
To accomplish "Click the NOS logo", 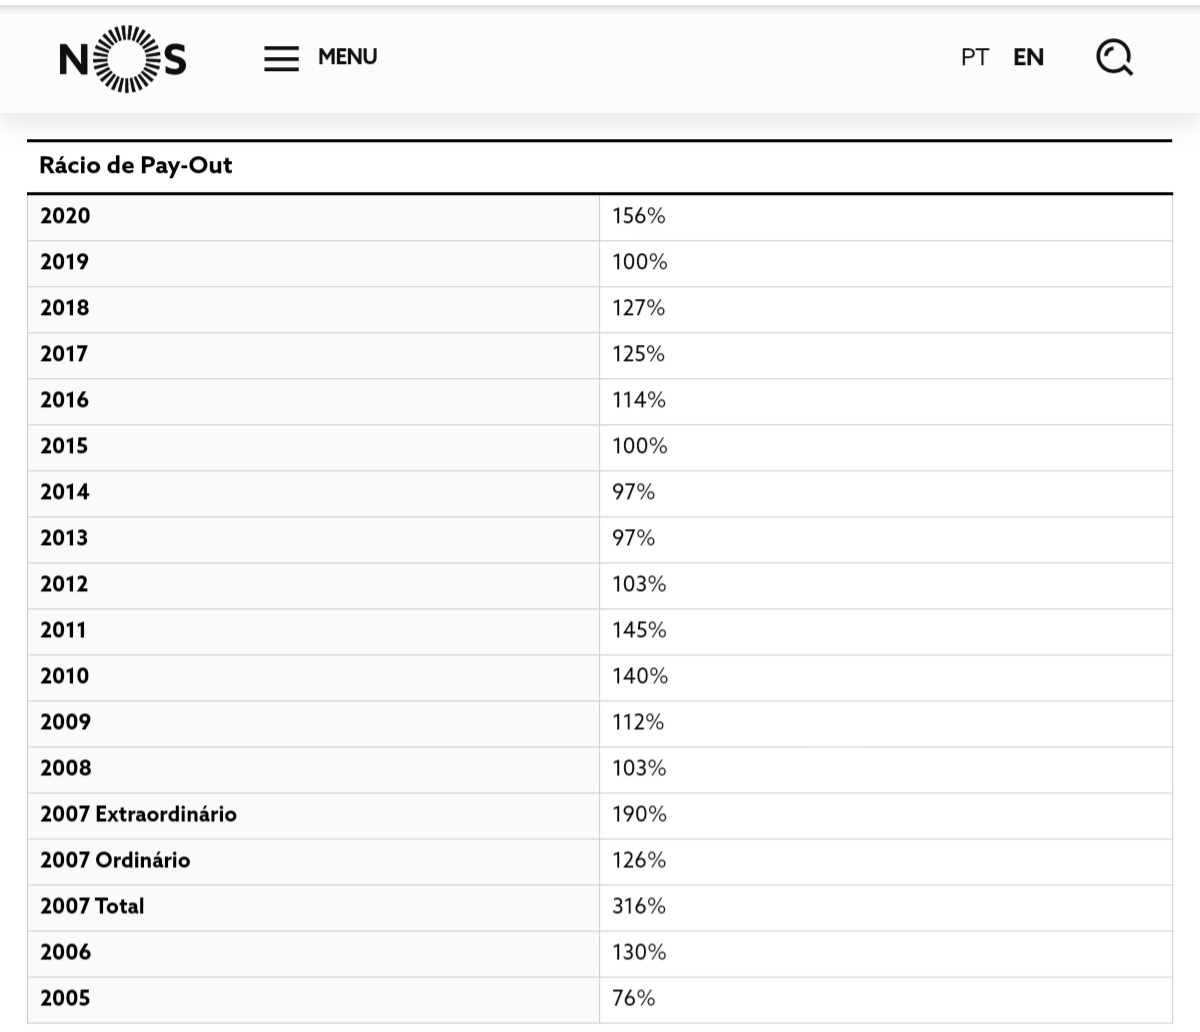I will pos(122,59).
